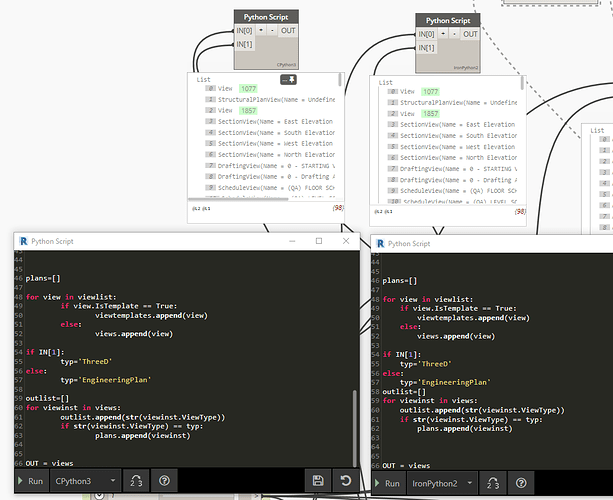This screenshot has height=500, width=613.
Task: Select StructuralPlanView row in right preview list
Action: 453,103
